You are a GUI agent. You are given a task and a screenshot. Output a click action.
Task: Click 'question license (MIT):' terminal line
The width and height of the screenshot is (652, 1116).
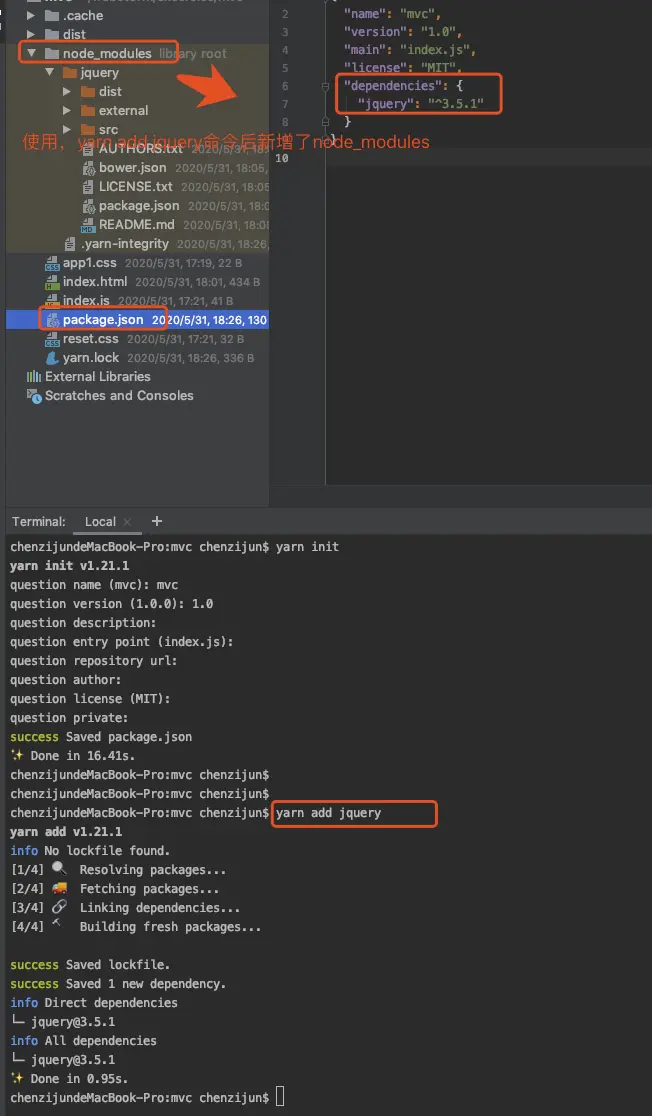point(90,699)
